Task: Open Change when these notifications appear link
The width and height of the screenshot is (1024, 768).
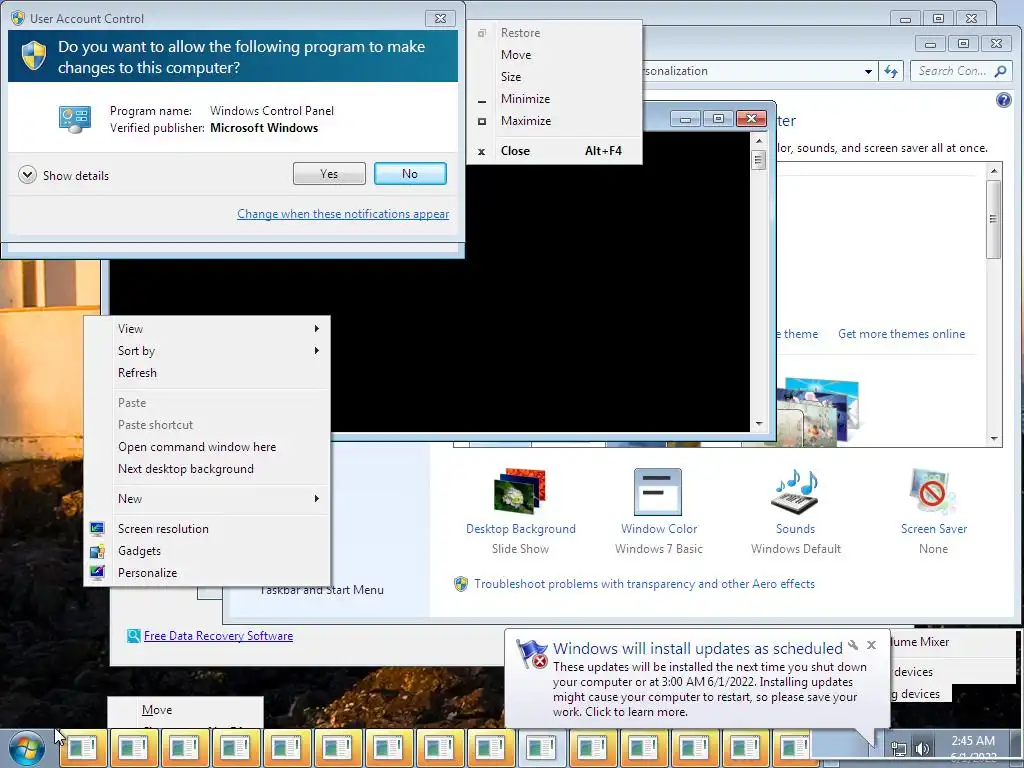Action: [343, 214]
